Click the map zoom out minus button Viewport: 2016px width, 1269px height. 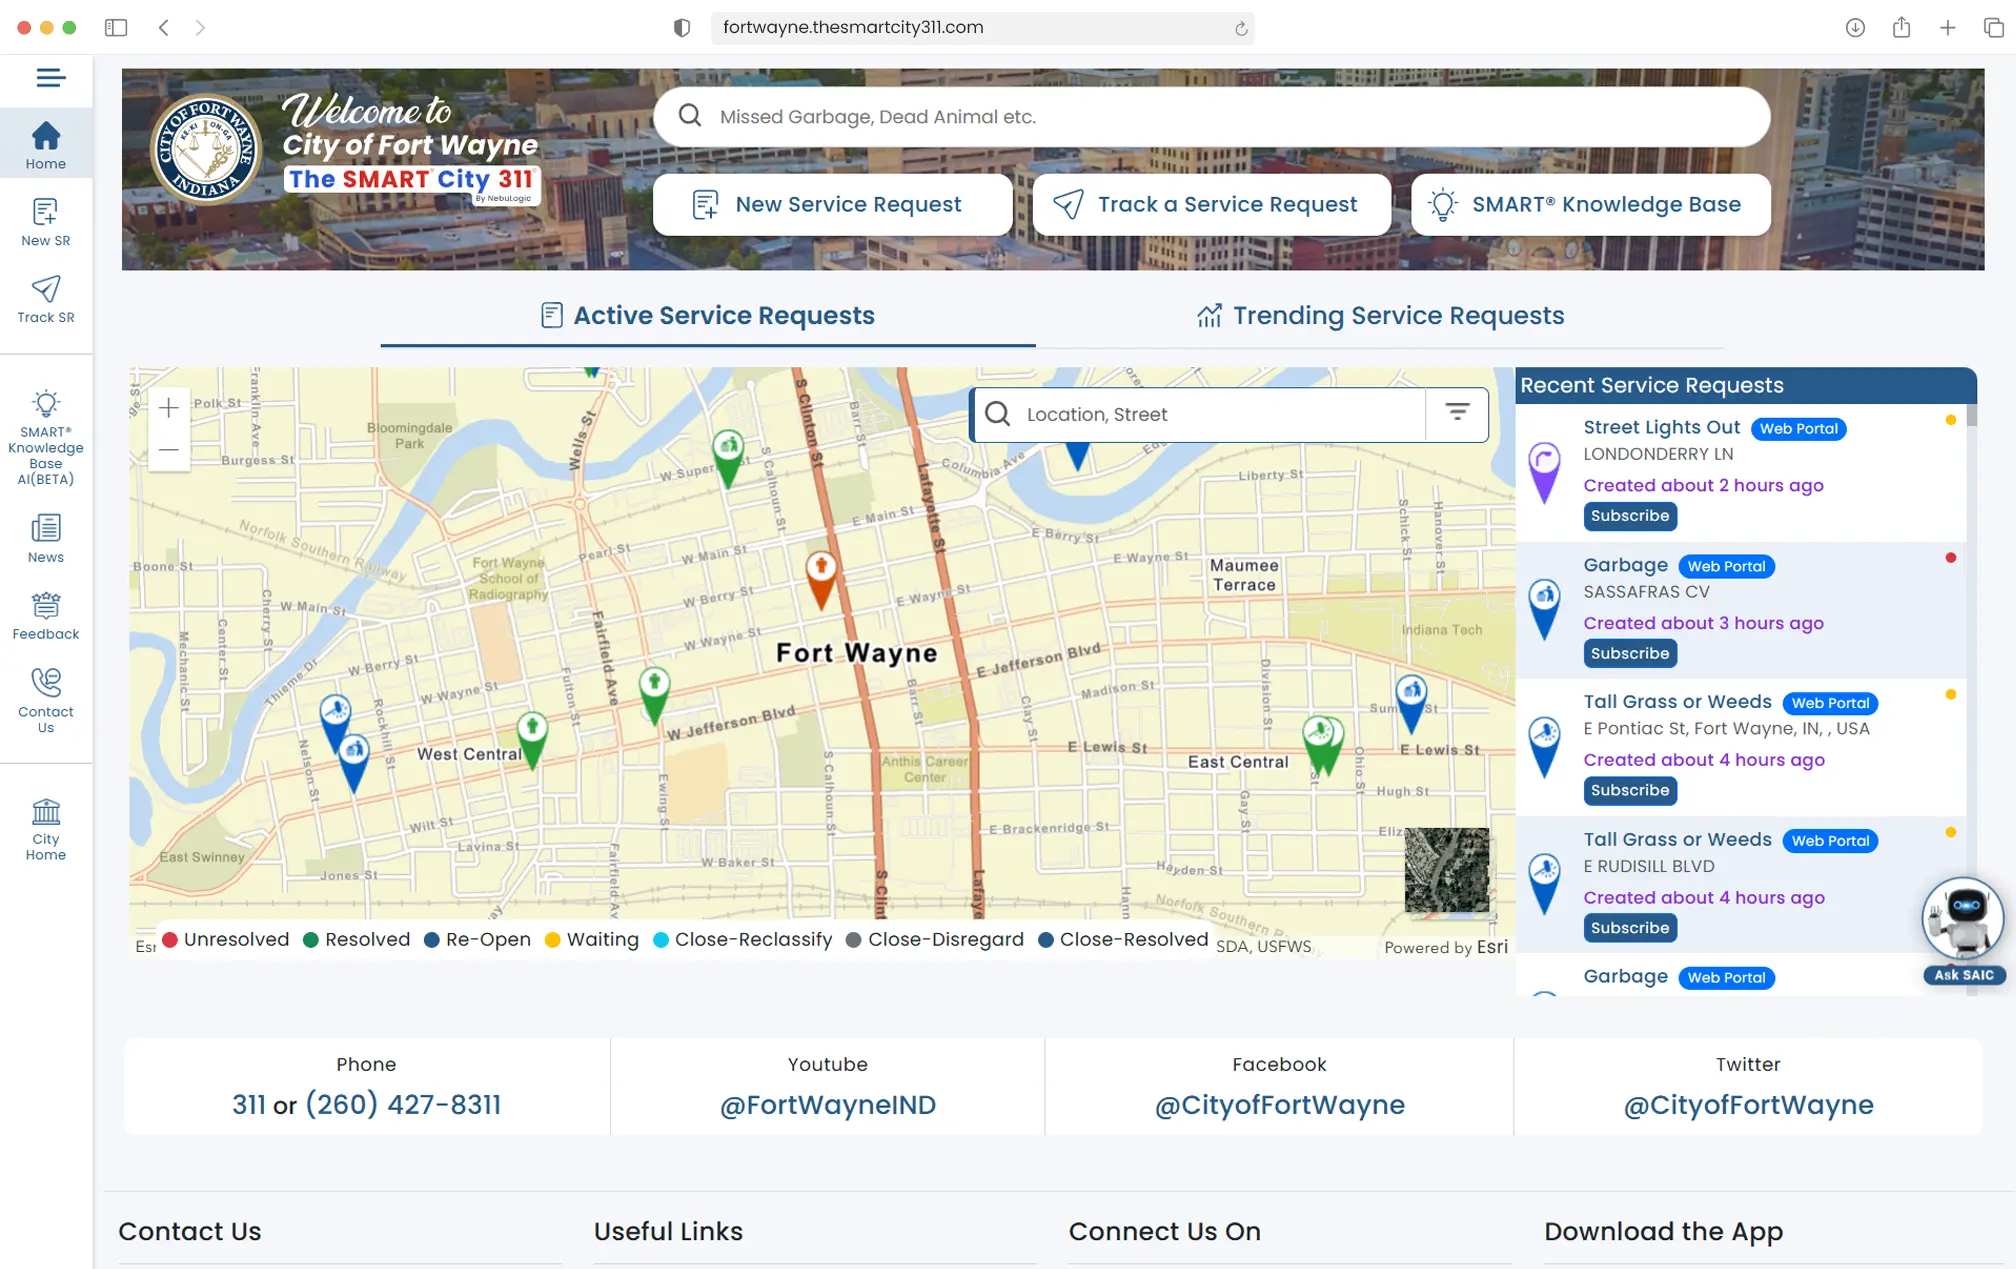[169, 450]
